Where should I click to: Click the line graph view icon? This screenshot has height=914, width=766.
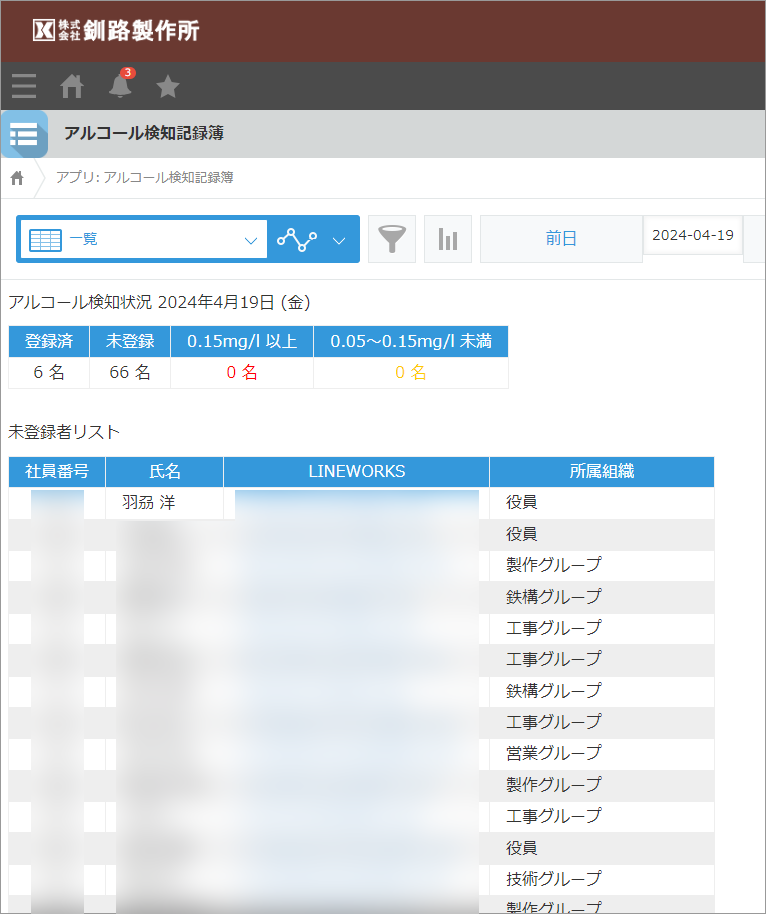[x=297, y=239]
